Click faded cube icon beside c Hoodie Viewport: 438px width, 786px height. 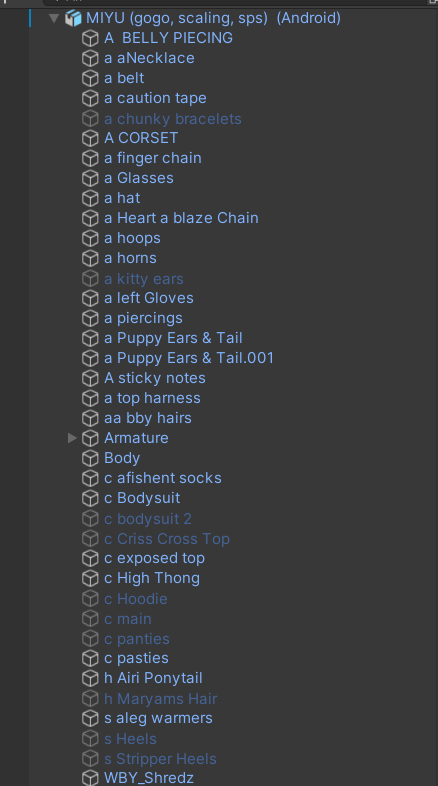click(x=90, y=599)
